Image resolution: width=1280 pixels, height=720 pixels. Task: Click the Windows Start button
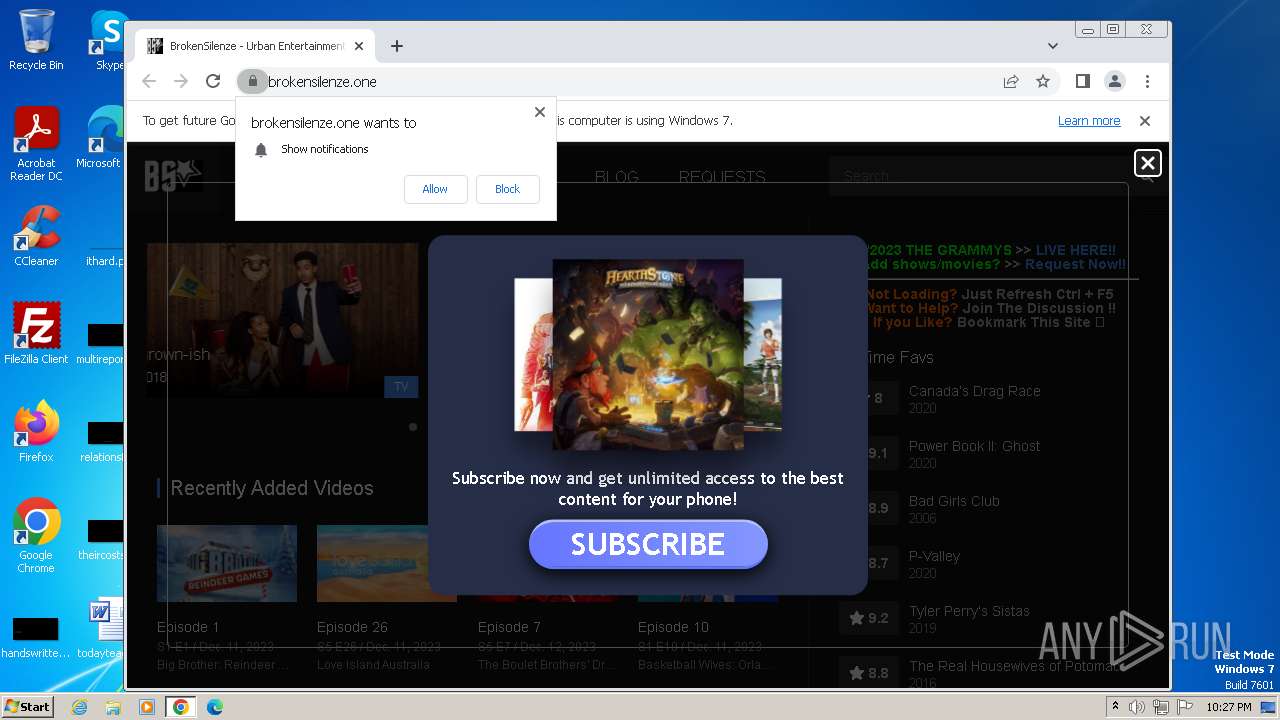click(28, 706)
